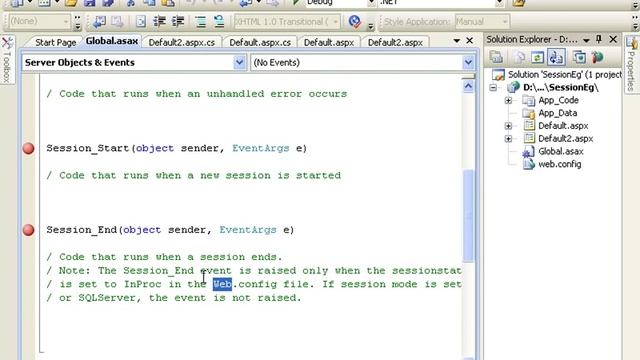The width and height of the screenshot is (640, 360).
Task: Click the editor split bar above scrollbar
Action: 468,76
